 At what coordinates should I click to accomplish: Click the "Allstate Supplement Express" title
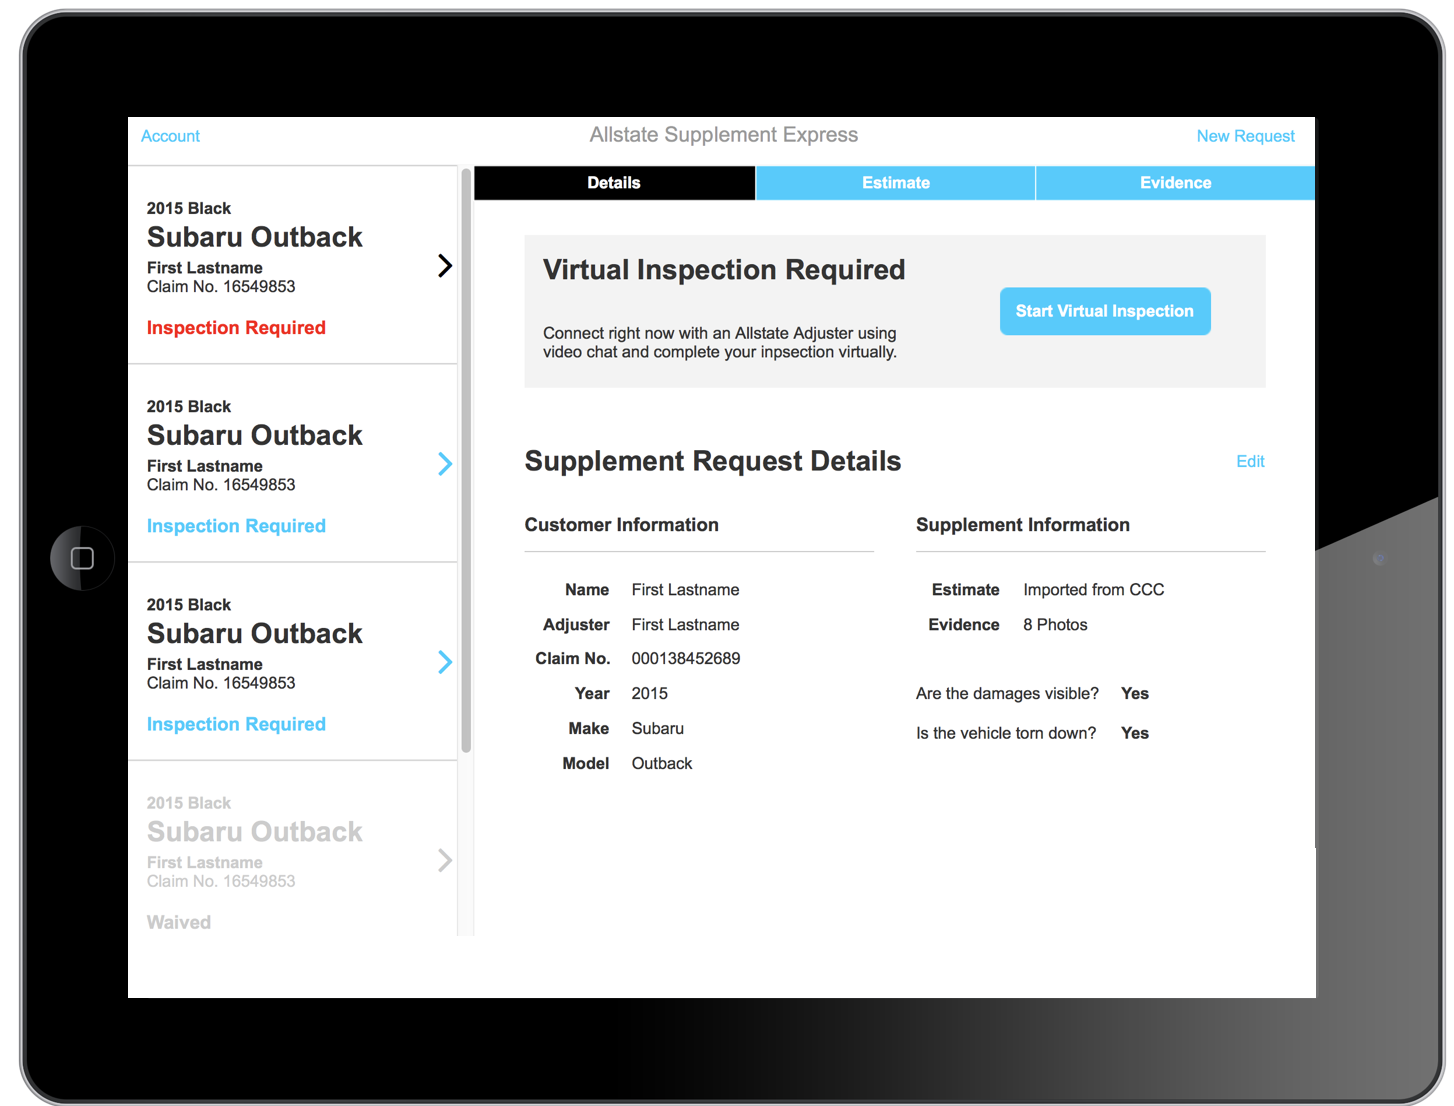click(x=724, y=135)
